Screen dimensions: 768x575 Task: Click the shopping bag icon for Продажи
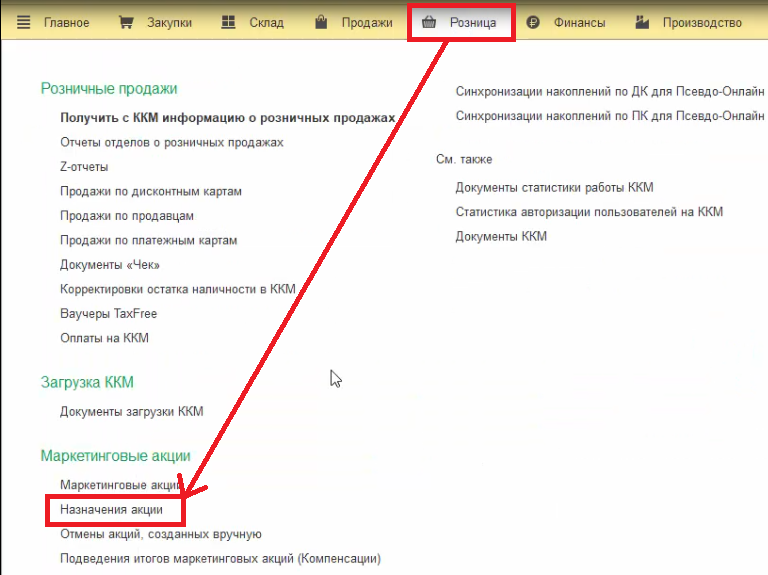[x=321, y=22]
